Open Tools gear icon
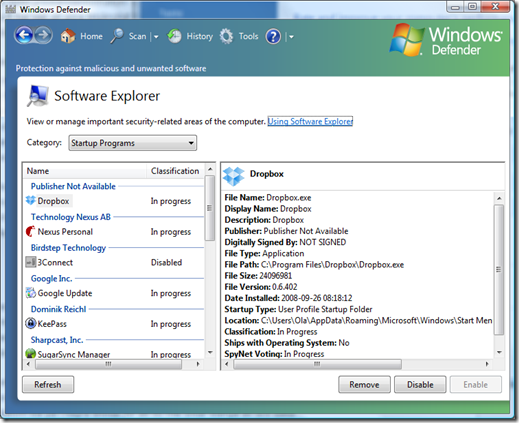The width and height of the screenshot is (519, 423). (x=227, y=36)
